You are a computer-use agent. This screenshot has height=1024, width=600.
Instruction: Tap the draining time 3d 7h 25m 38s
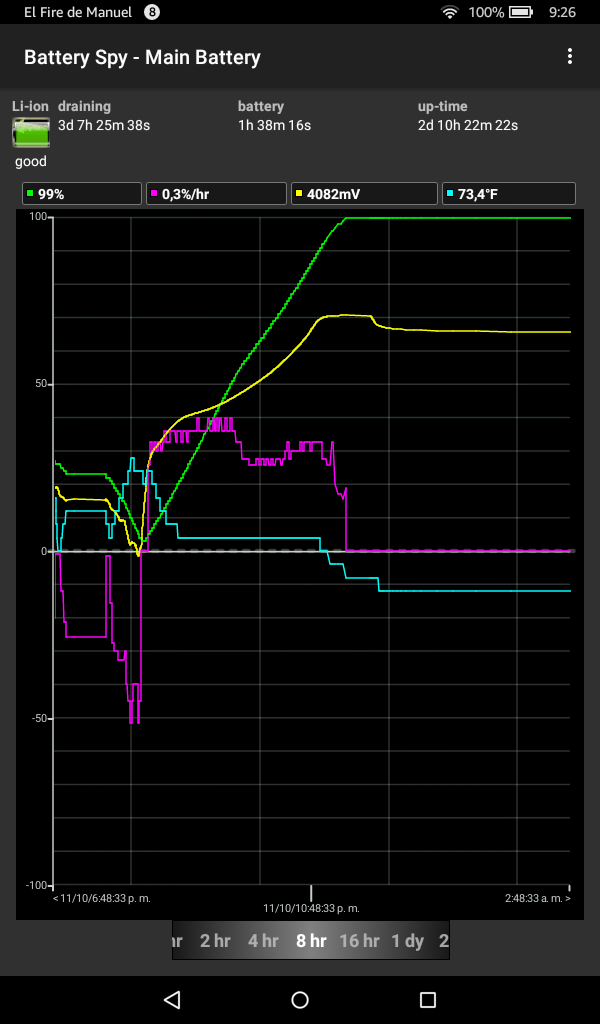point(104,125)
